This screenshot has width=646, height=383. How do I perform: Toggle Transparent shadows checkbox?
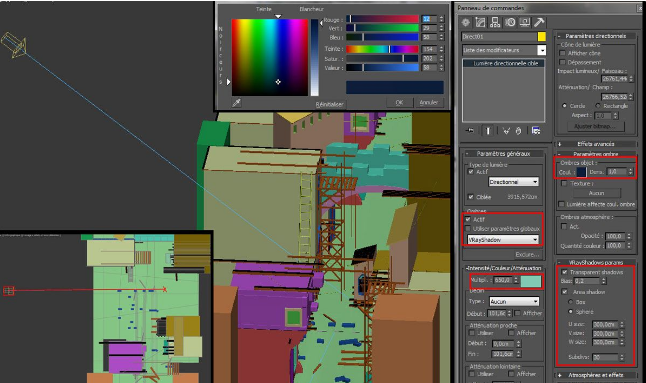[565, 272]
